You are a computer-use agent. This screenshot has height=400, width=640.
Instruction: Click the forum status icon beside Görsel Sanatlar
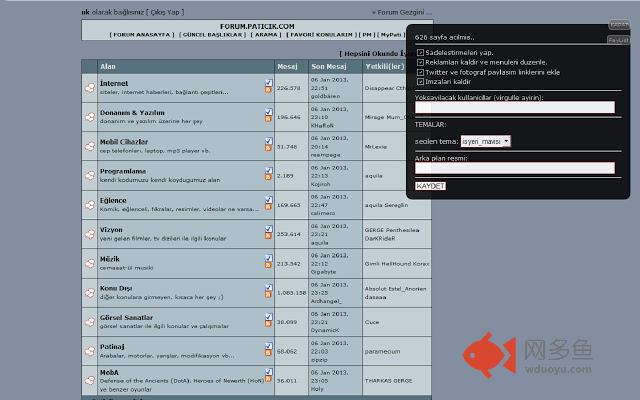click(x=90, y=322)
